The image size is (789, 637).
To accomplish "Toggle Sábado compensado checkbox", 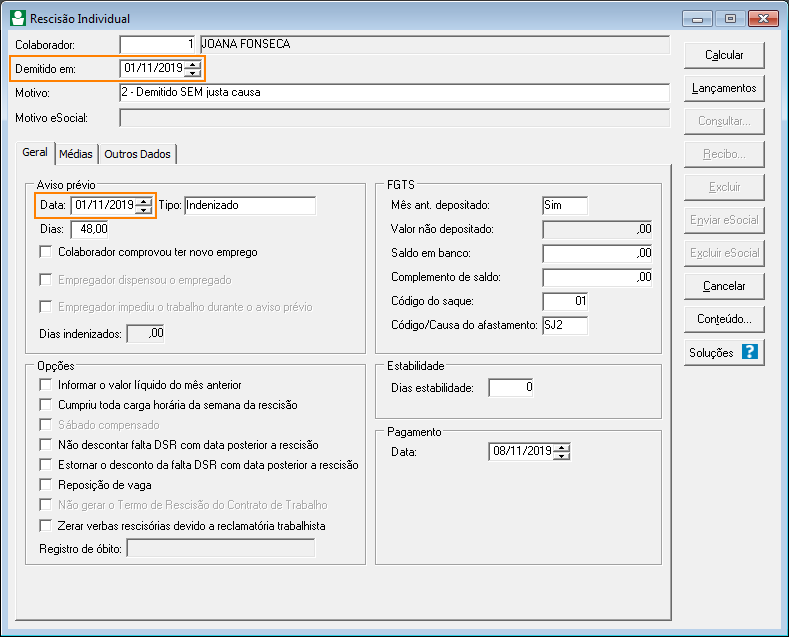I will [x=45, y=425].
